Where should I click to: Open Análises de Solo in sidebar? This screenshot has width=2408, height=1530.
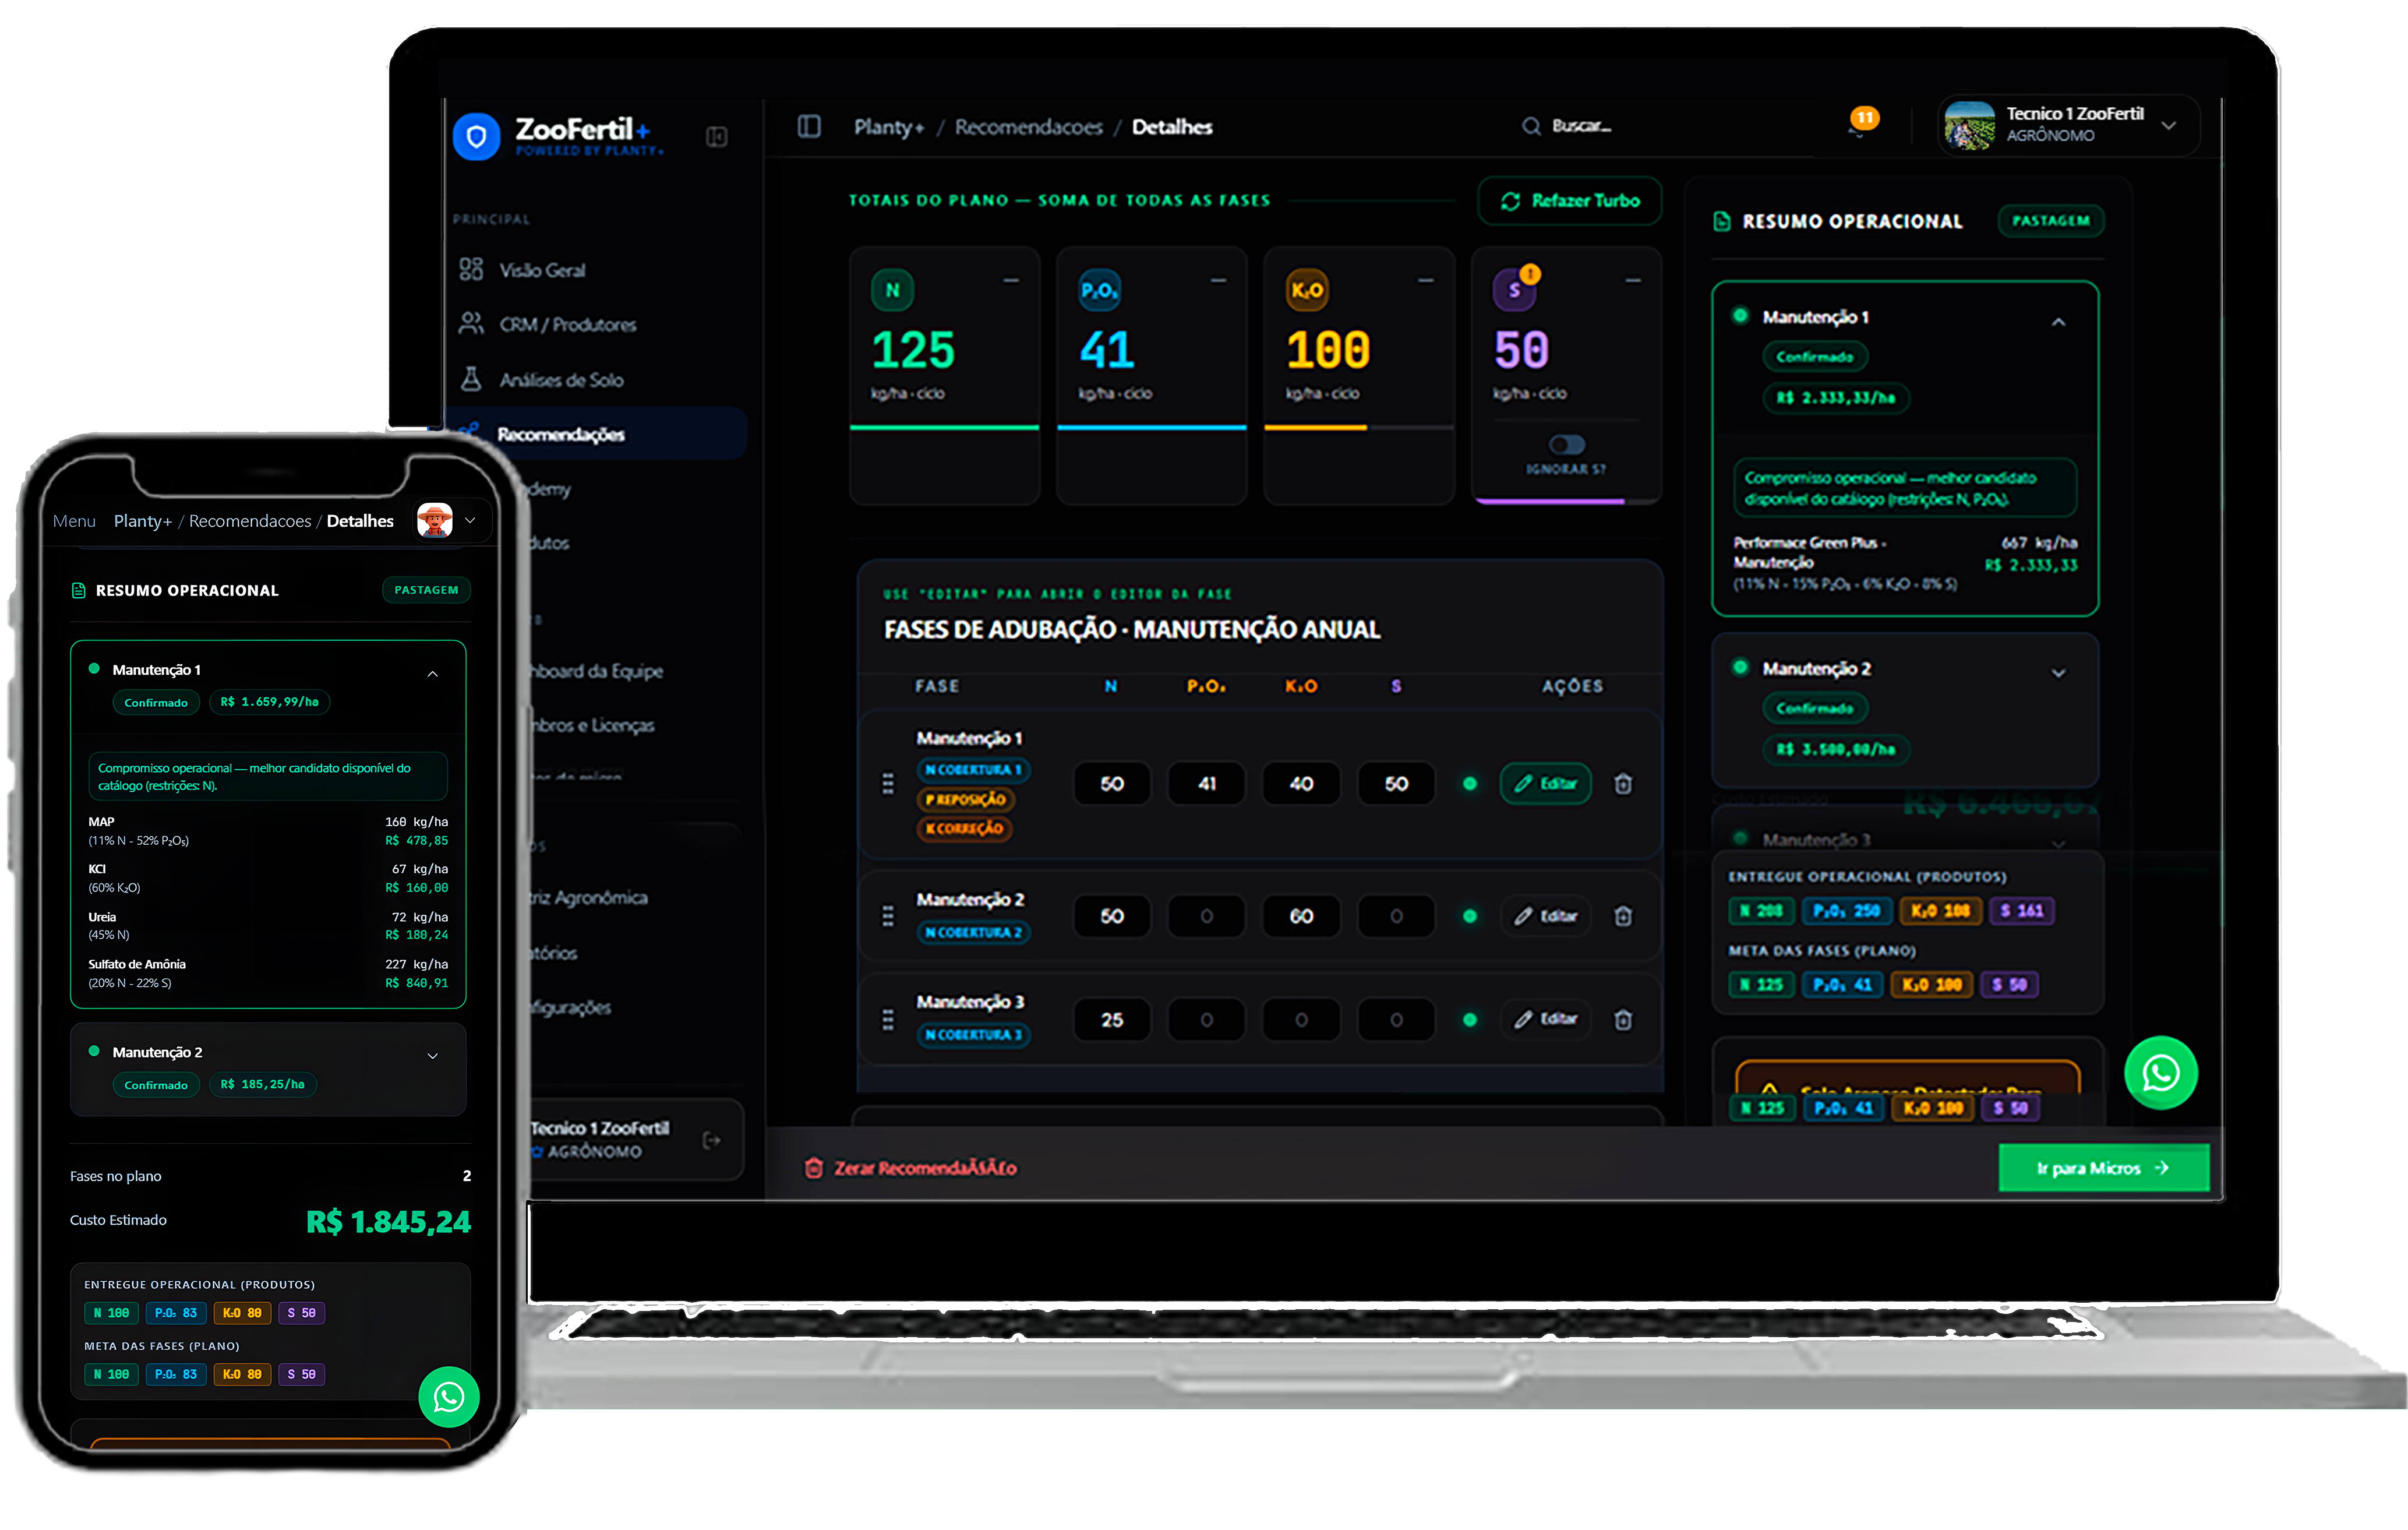(x=560, y=380)
